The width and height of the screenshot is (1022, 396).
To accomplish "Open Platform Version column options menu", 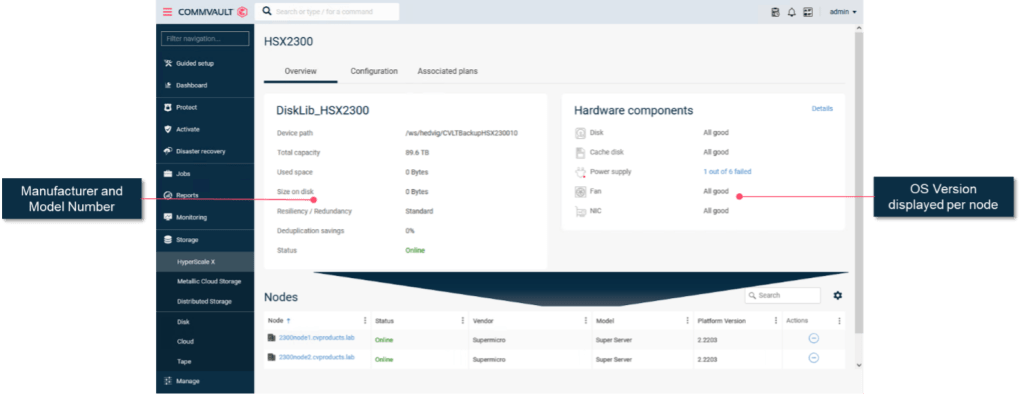I will [776, 321].
